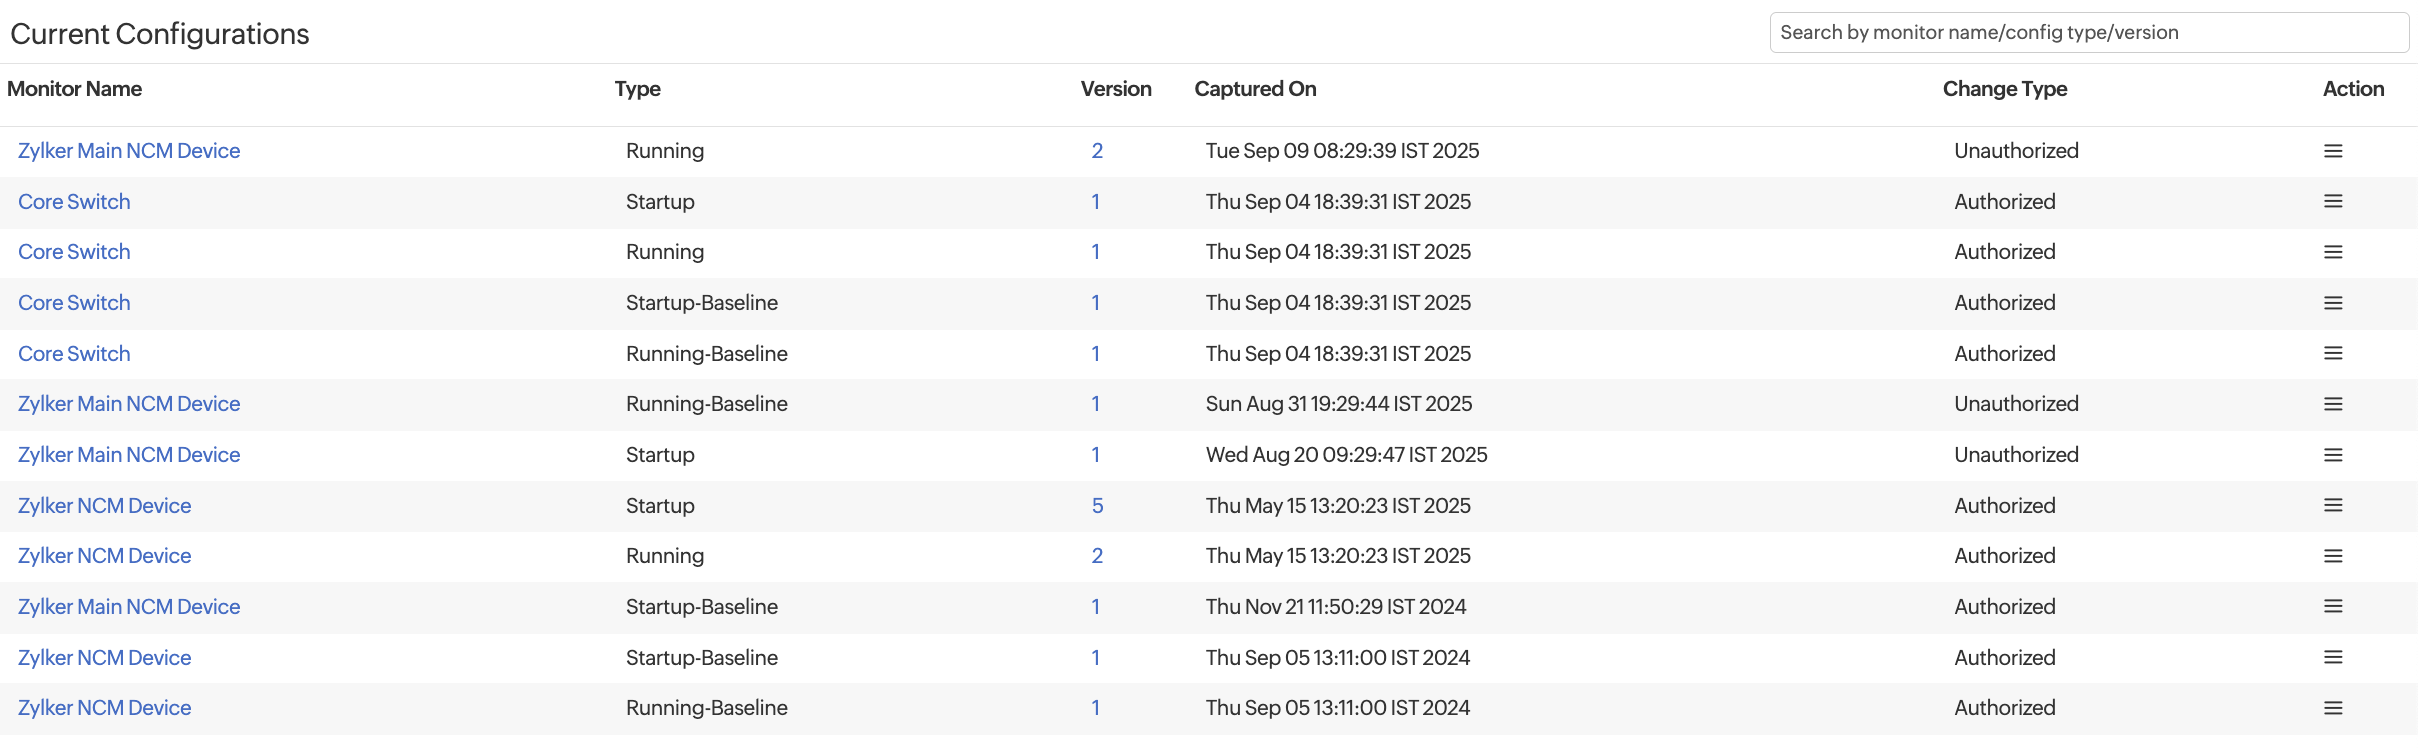
Task: Open action menu for Zylker NCM Device Running row
Action: 2332,556
